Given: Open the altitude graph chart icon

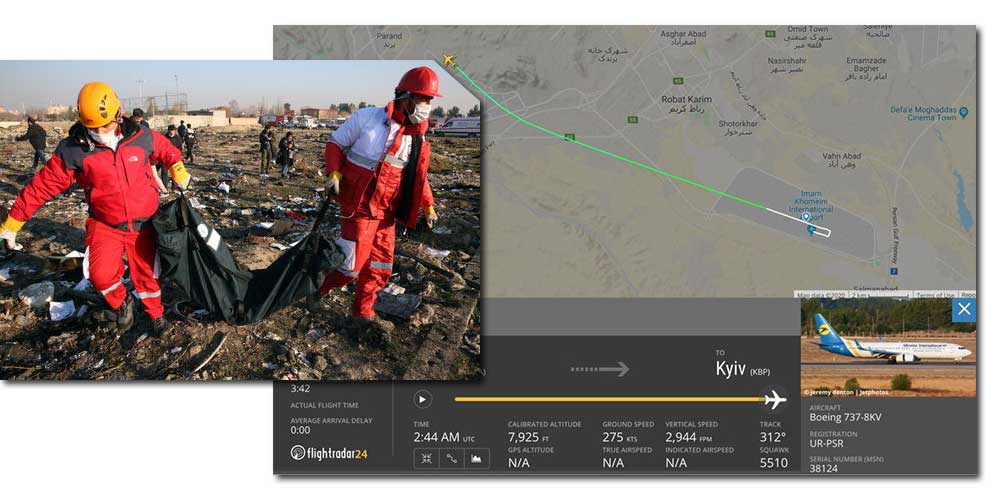Looking at the screenshot, I should click(x=477, y=459).
